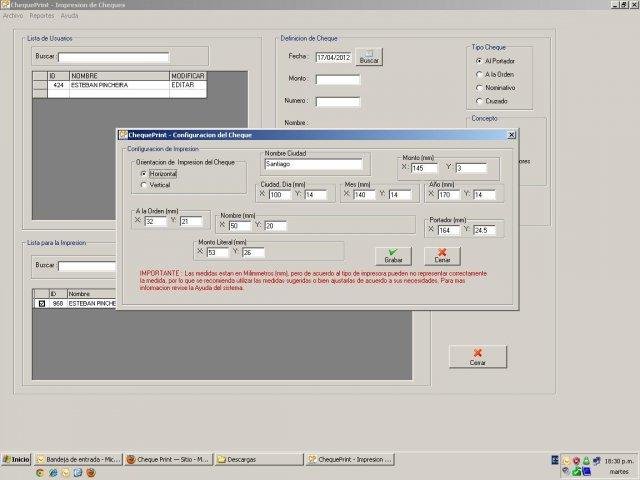This screenshot has width=640, height=480.
Task: Click the system clock showing 18:30 p.m.
Action: [619, 461]
